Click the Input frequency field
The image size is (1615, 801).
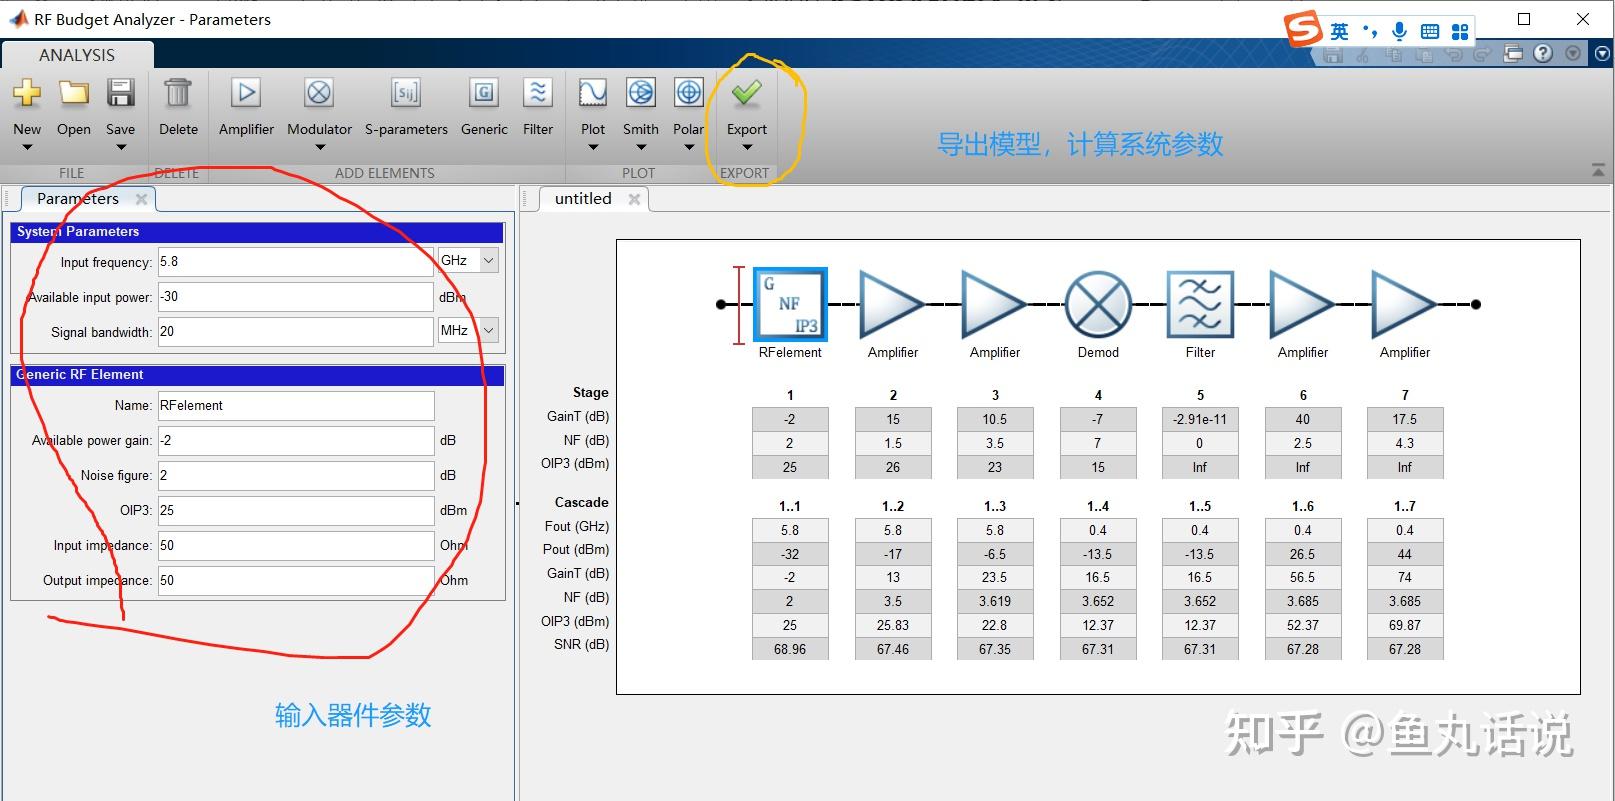coord(296,261)
